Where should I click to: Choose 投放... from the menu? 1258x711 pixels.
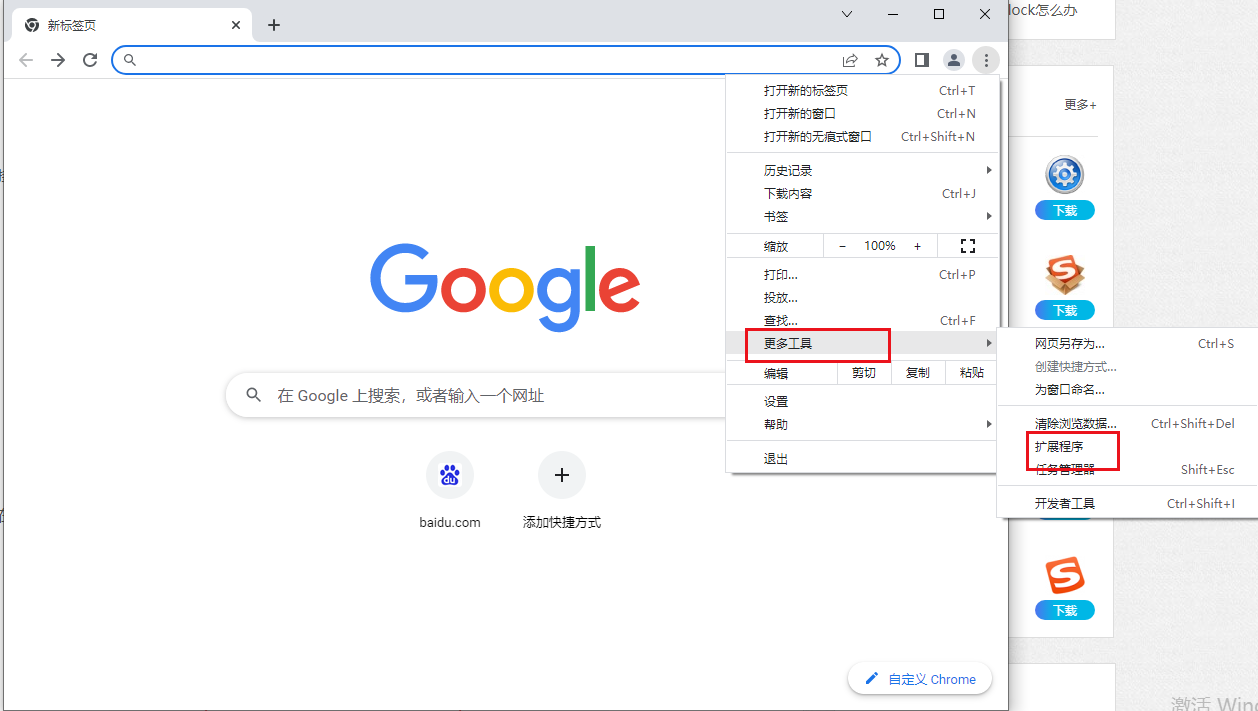click(862, 297)
